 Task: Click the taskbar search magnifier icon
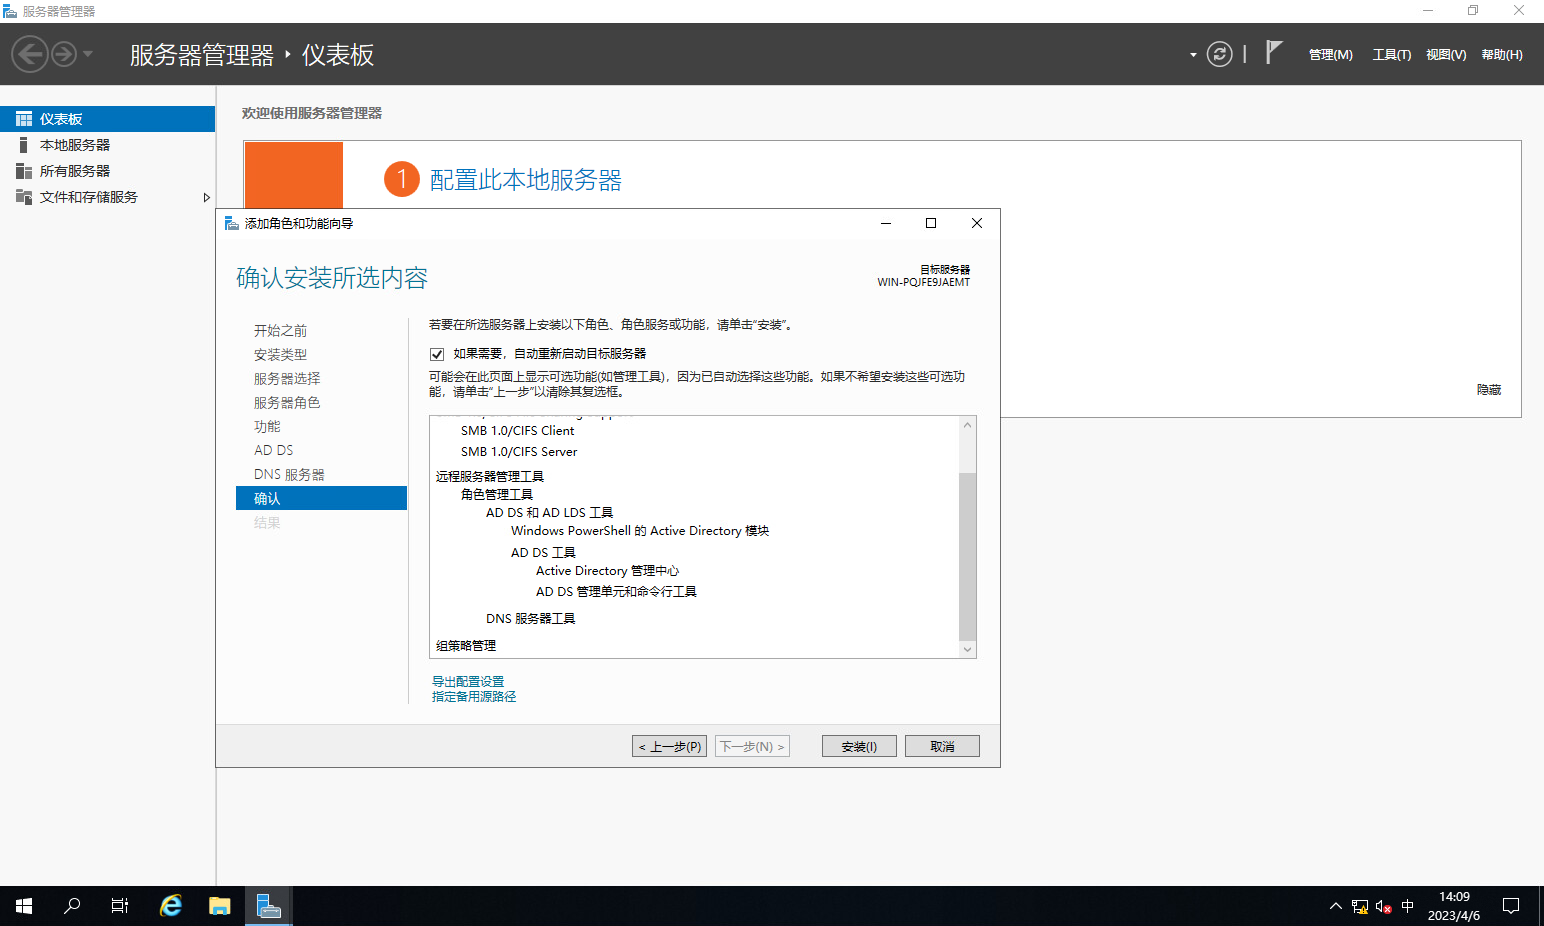click(x=72, y=906)
